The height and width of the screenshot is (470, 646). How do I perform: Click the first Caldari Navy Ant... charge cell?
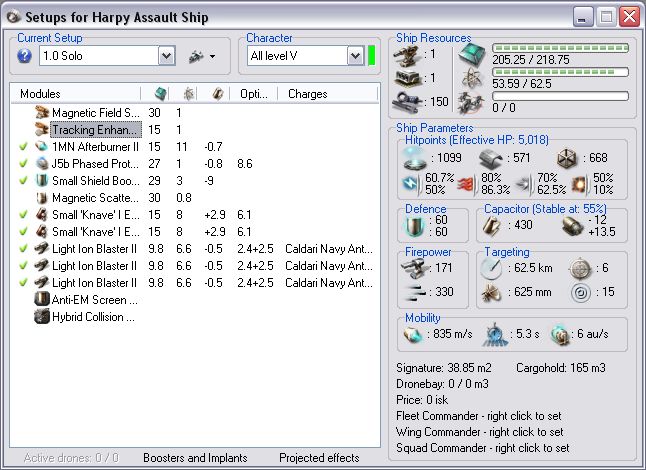tap(329, 249)
